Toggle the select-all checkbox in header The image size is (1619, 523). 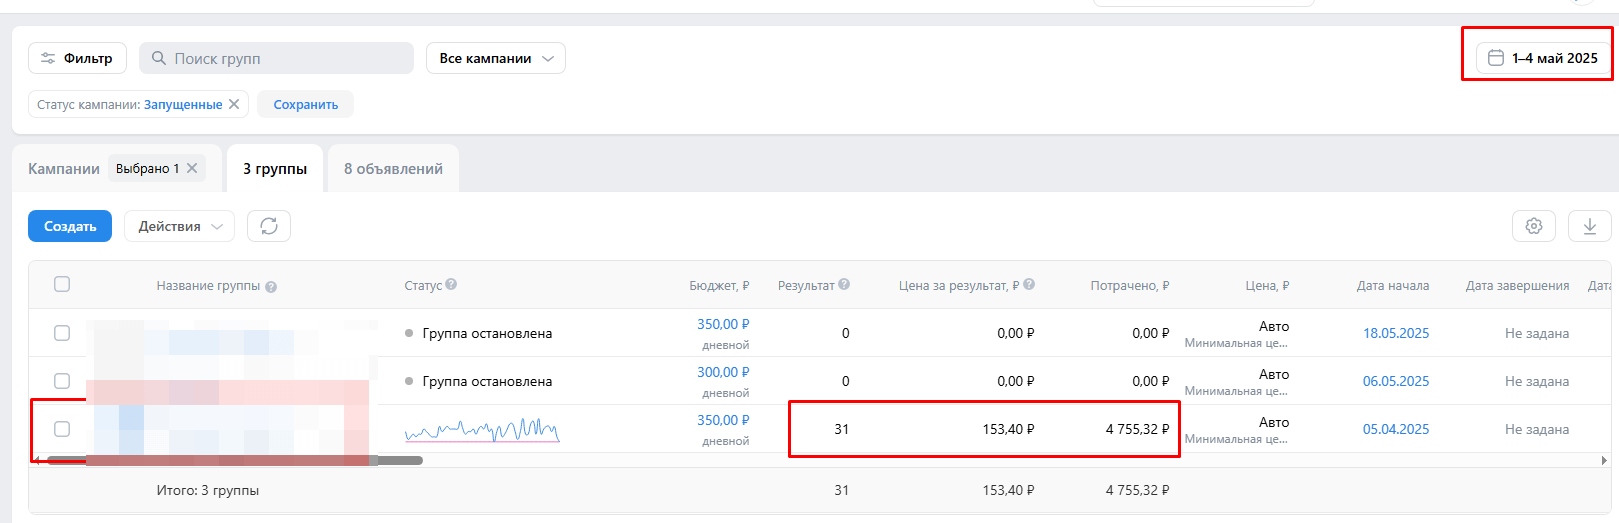(x=62, y=284)
